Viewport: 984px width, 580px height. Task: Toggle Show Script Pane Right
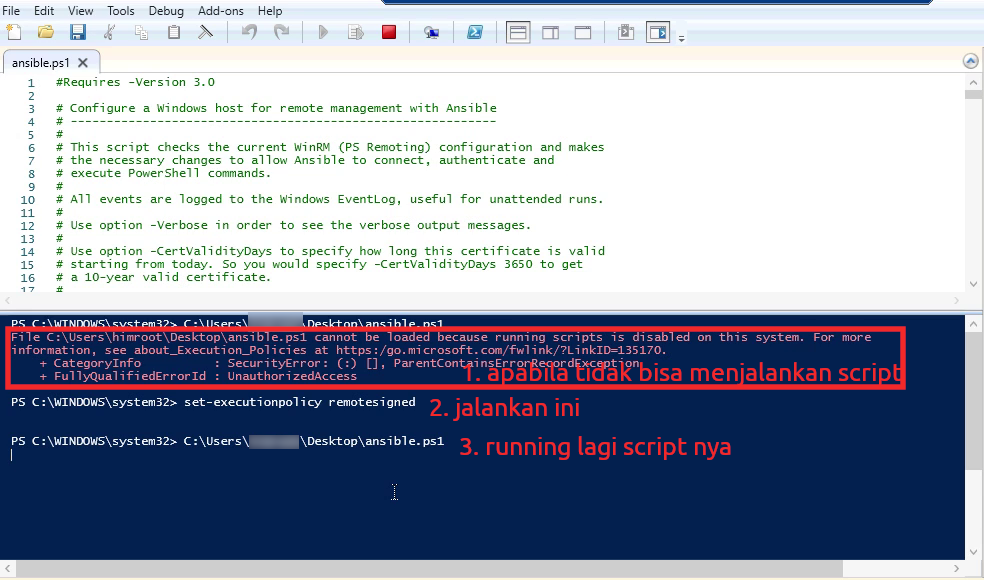click(550, 32)
